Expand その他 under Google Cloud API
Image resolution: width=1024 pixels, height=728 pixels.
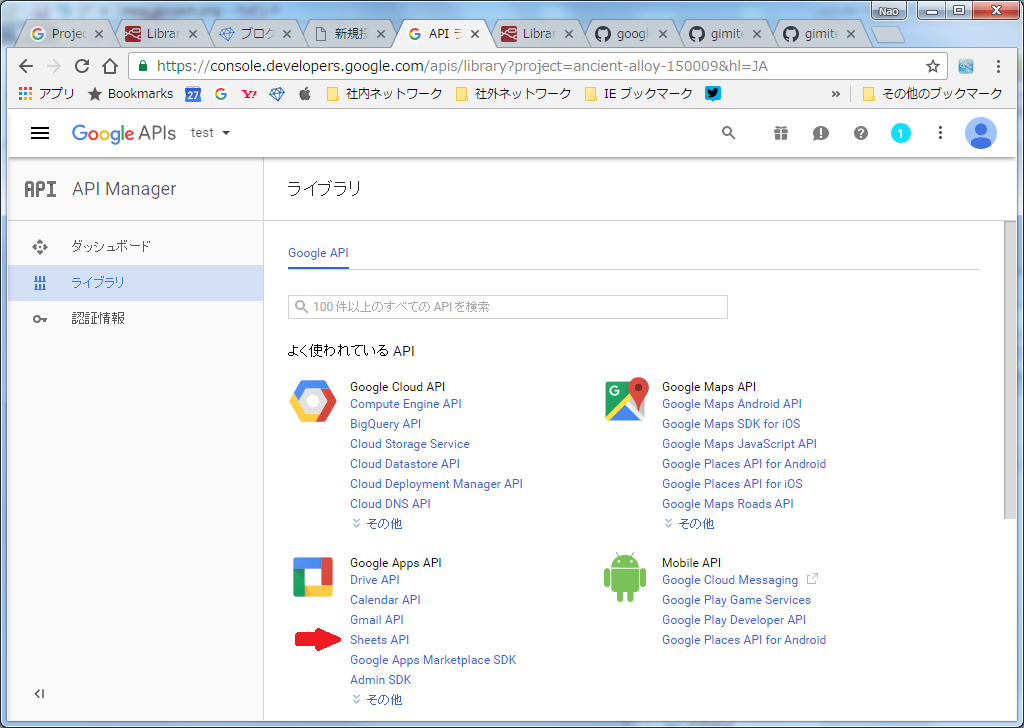[377, 524]
